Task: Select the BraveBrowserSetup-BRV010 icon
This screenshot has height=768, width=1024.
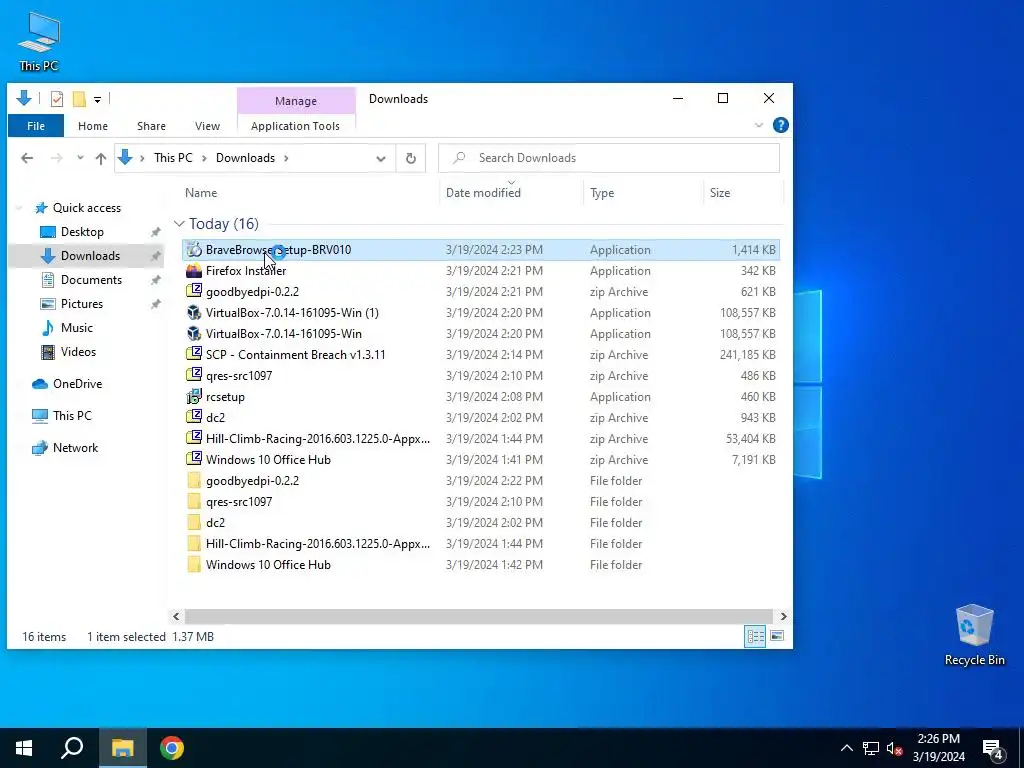Action: [194, 249]
